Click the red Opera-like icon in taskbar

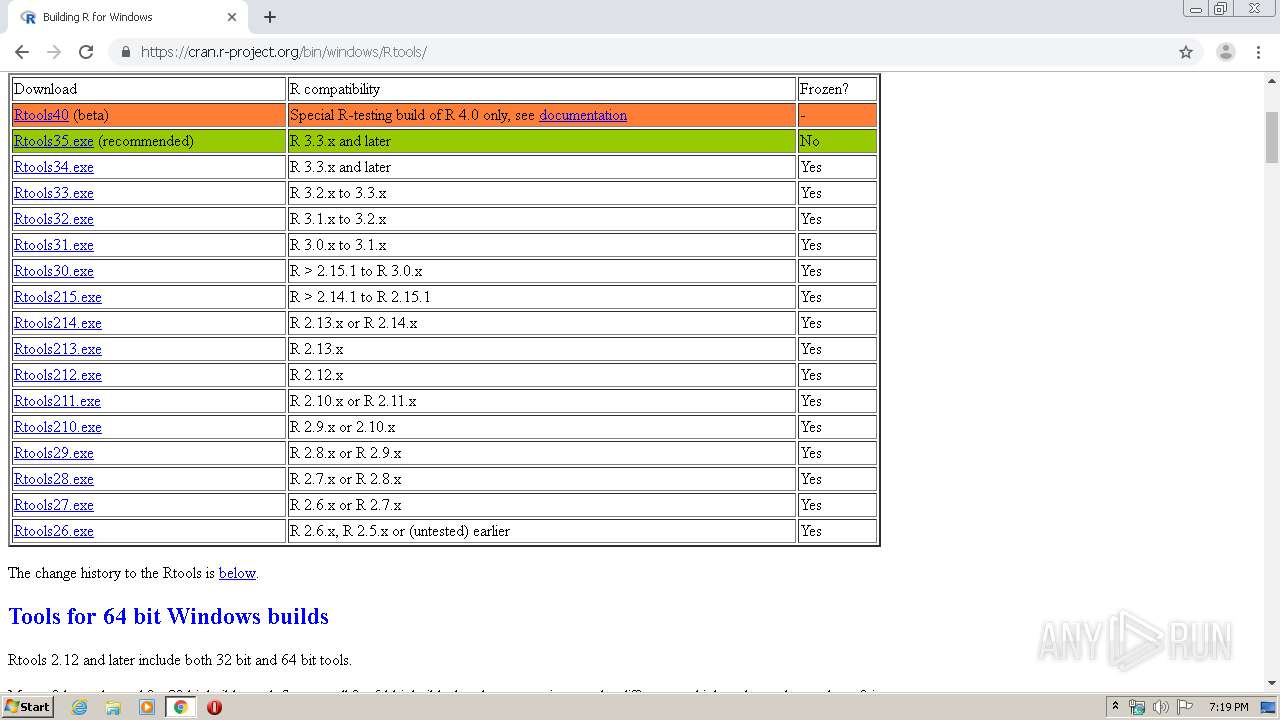214,707
